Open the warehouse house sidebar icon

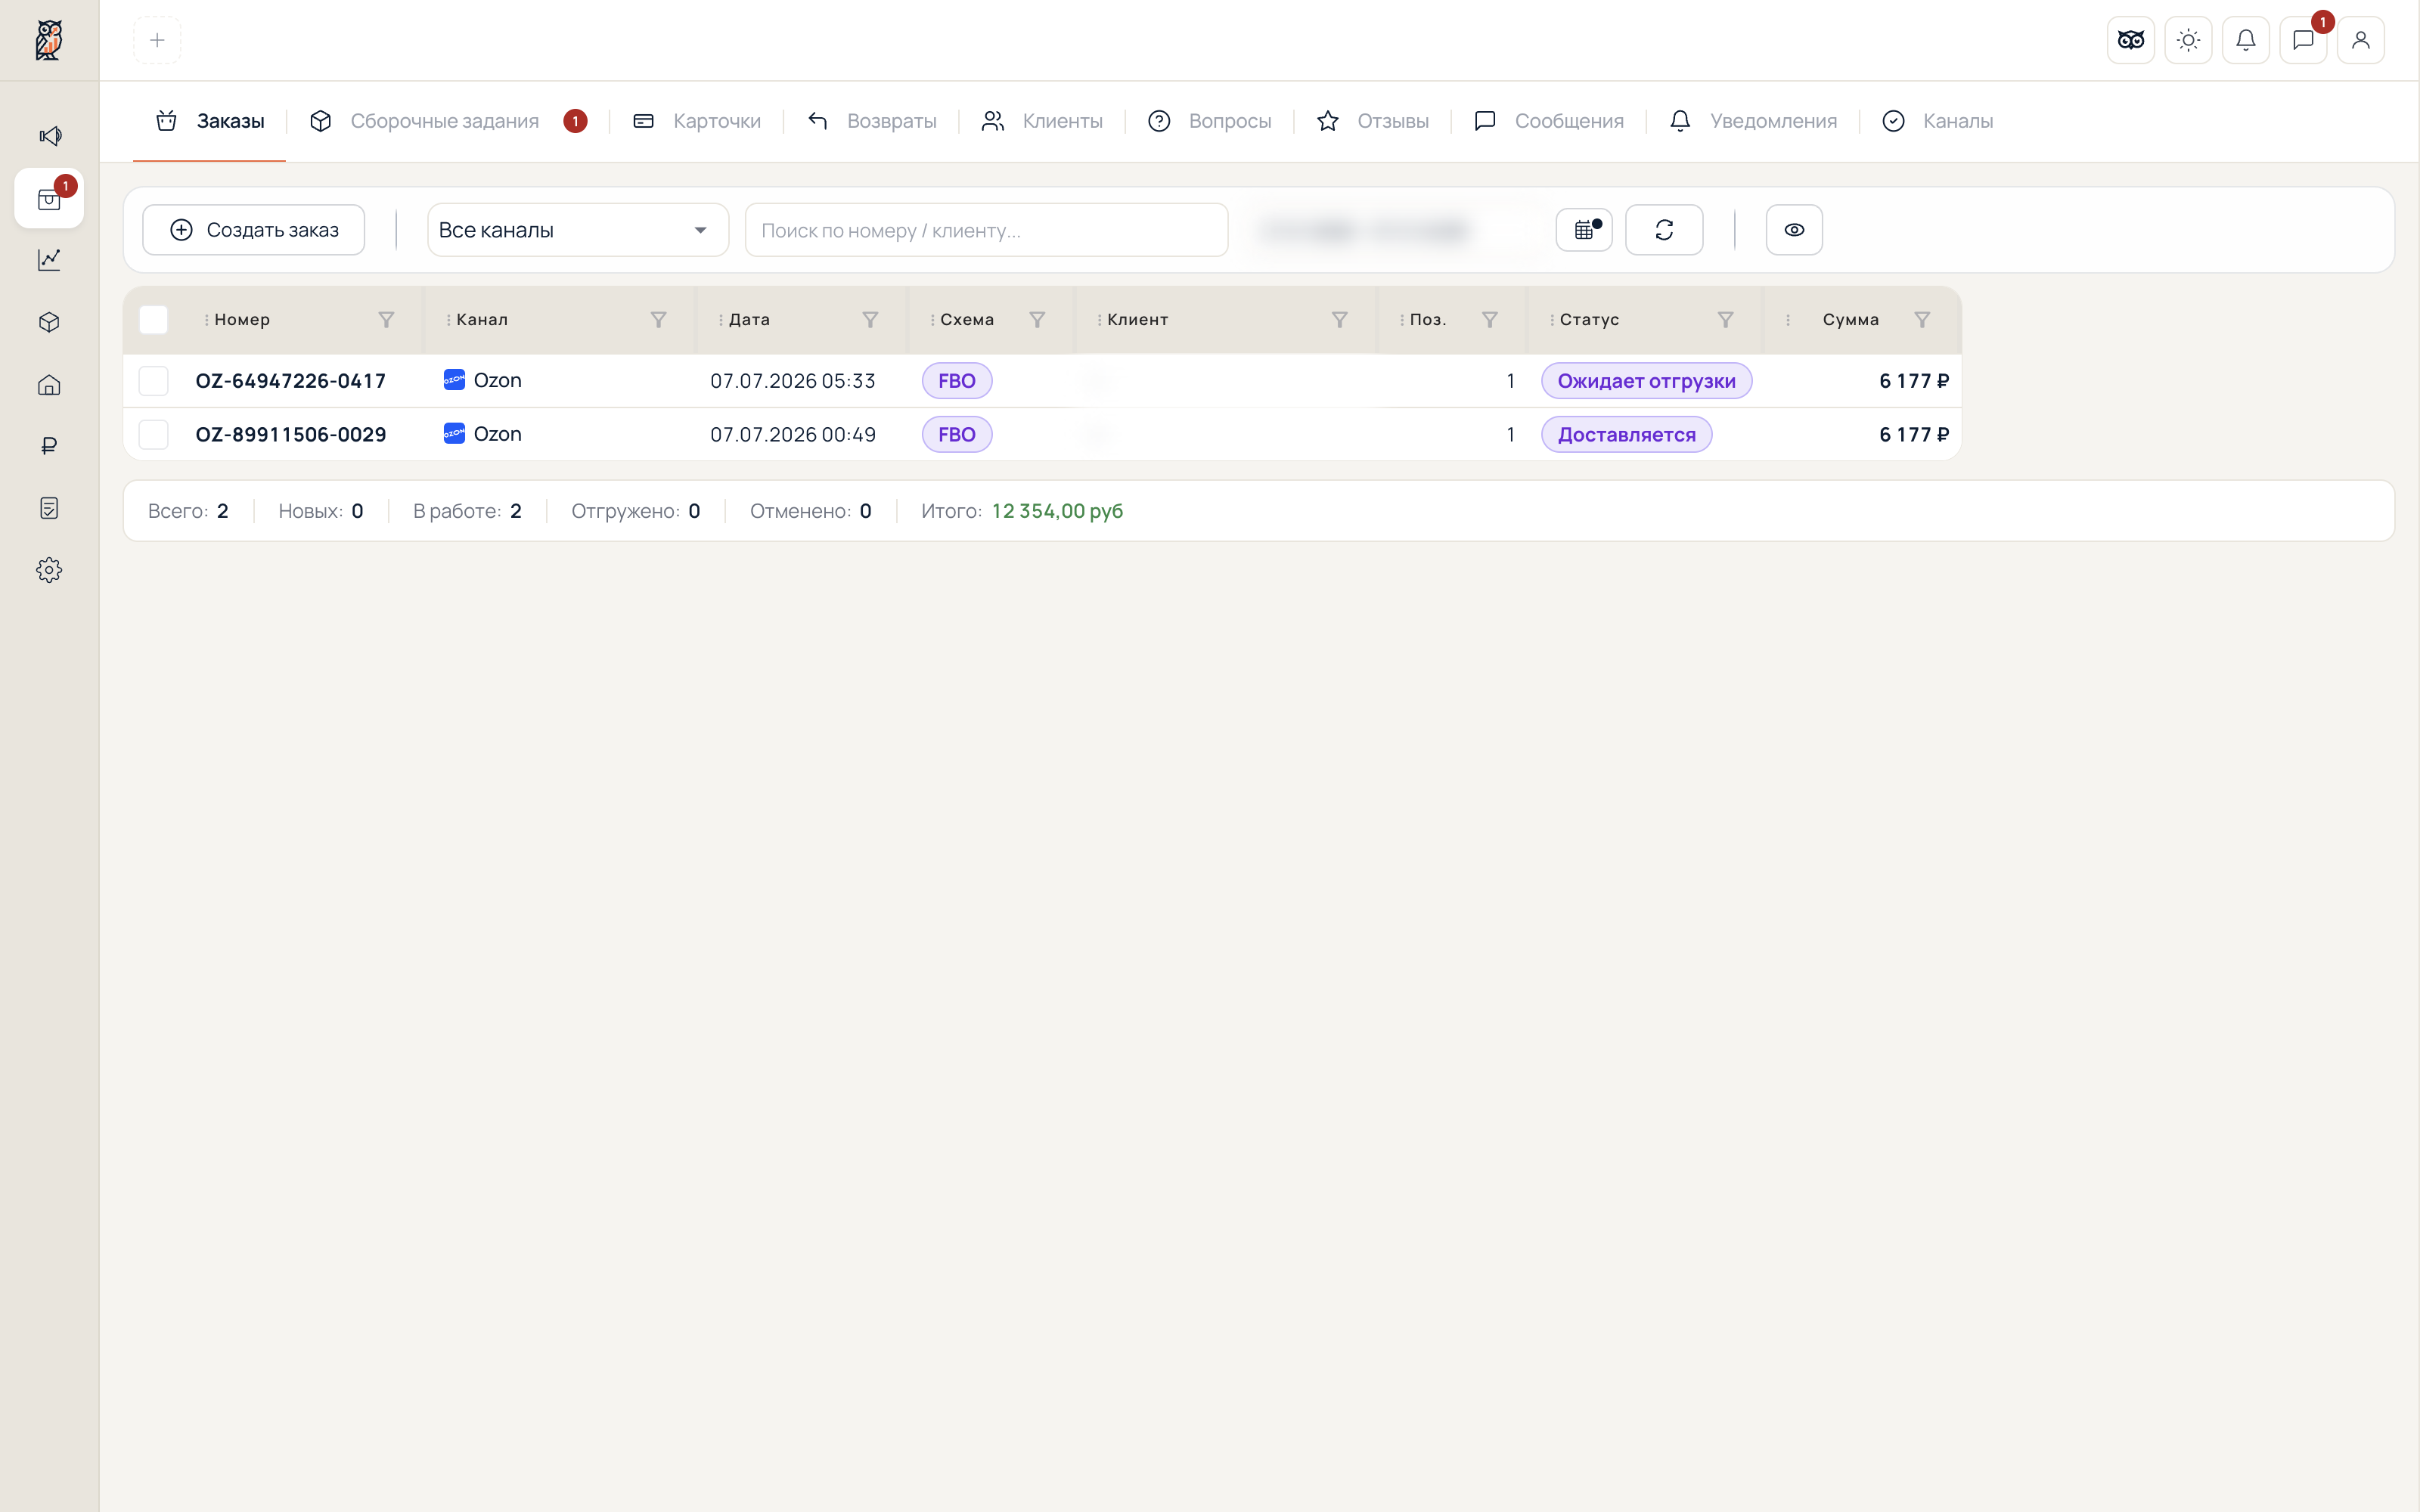click(x=49, y=385)
